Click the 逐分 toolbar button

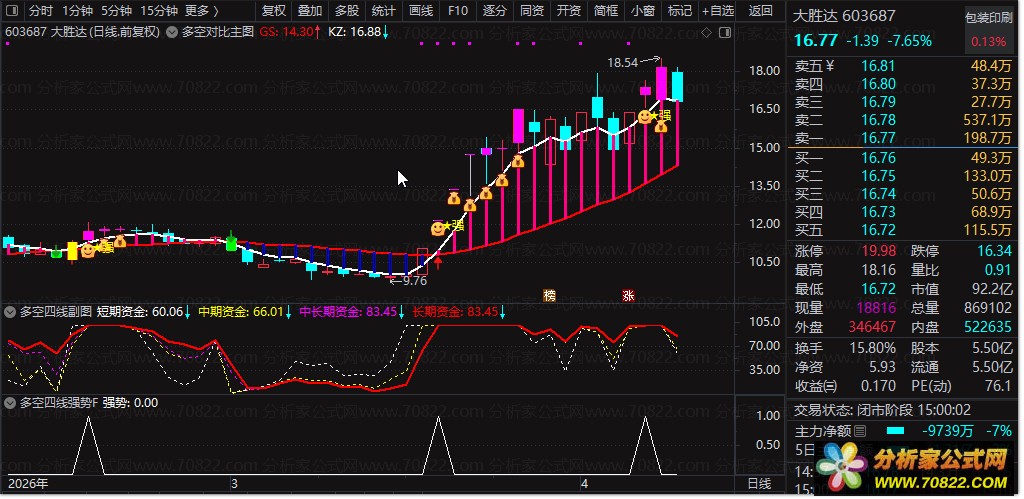pyautogui.click(x=494, y=10)
